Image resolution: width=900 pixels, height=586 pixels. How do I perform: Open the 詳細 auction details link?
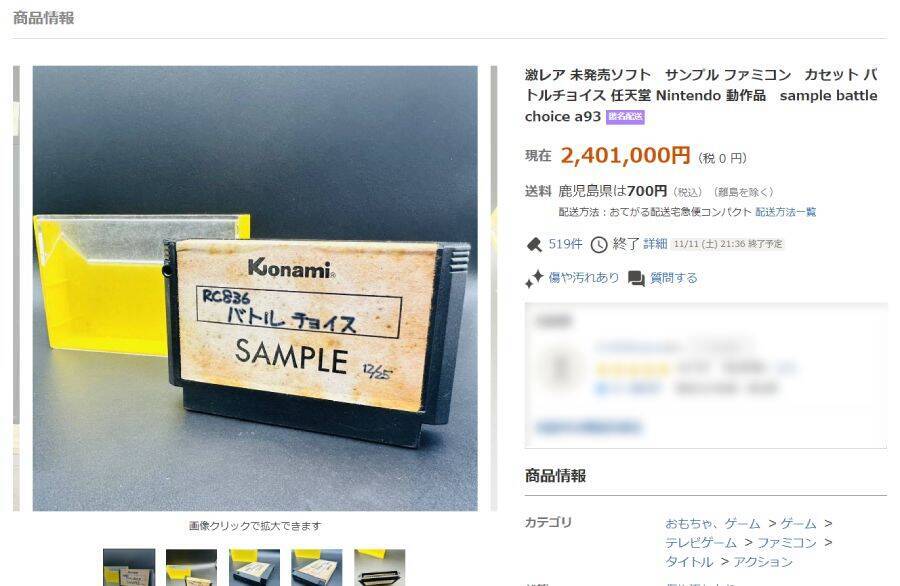[655, 244]
